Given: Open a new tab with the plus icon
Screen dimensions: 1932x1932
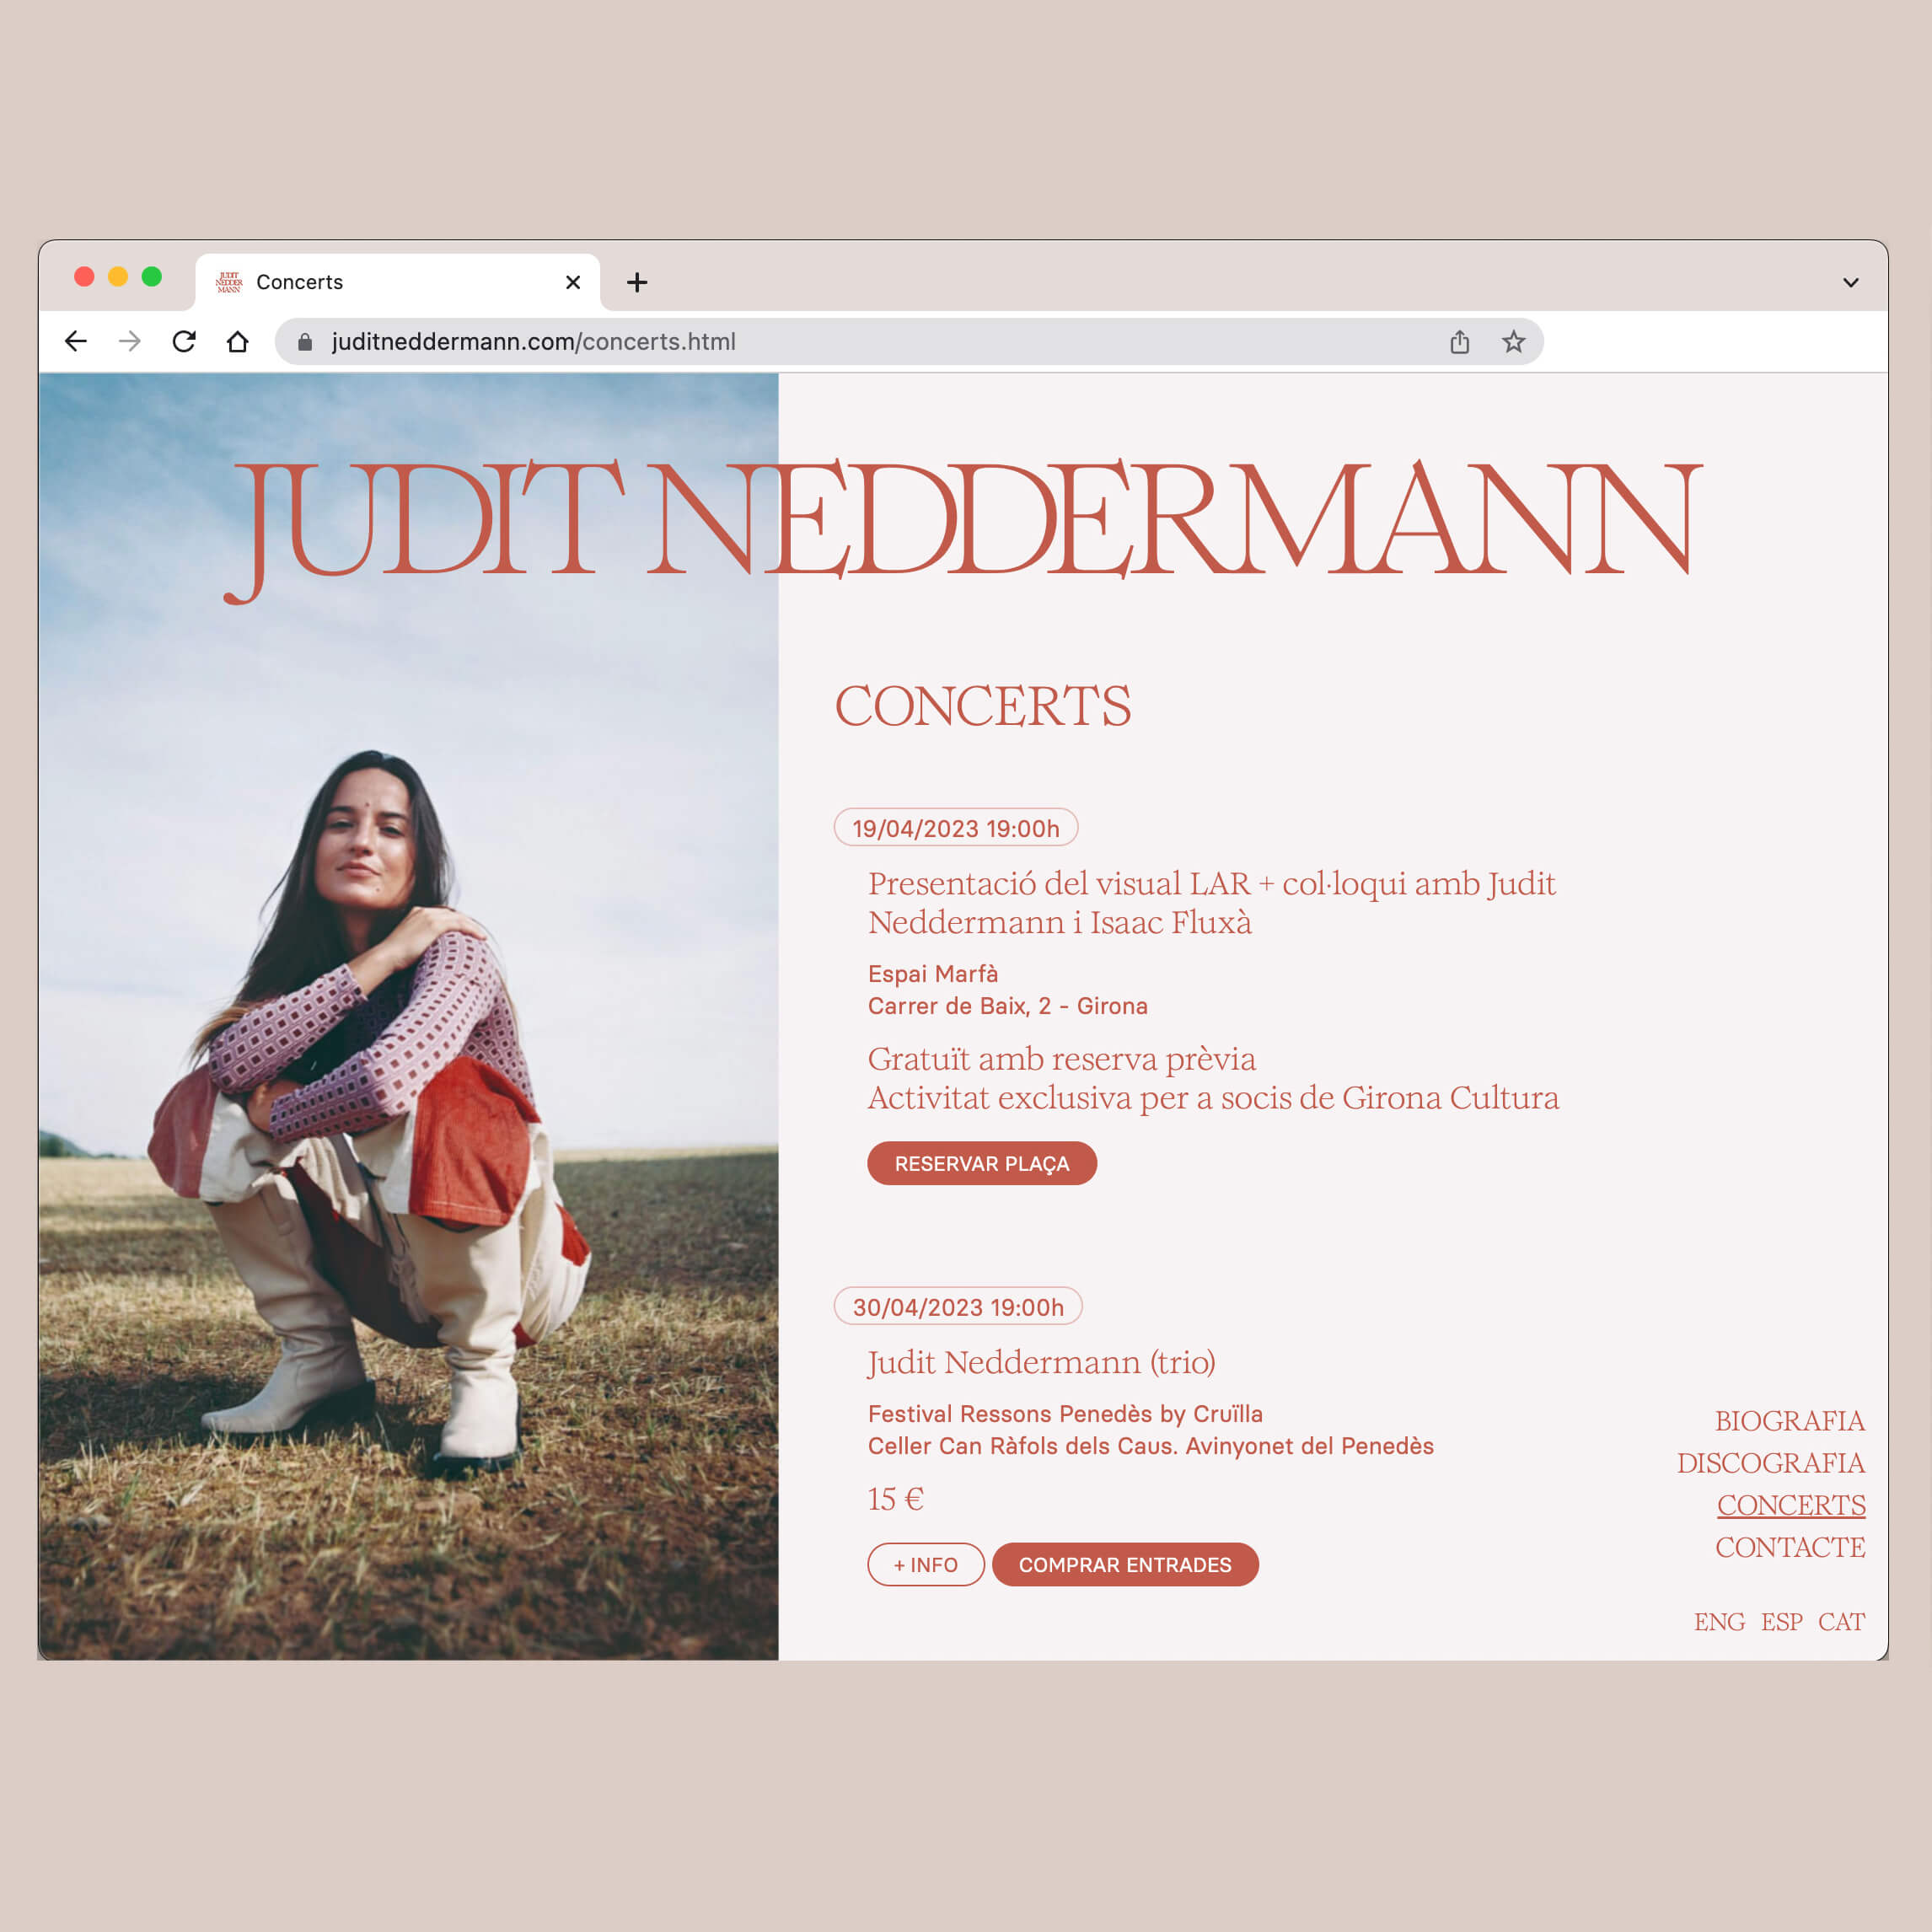Looking at the screenshot, I should 637,283.
